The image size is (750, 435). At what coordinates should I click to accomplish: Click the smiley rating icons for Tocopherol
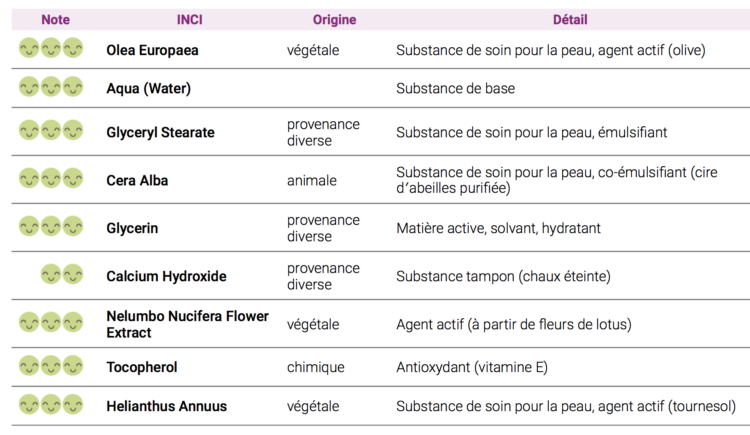coord(51,365)
